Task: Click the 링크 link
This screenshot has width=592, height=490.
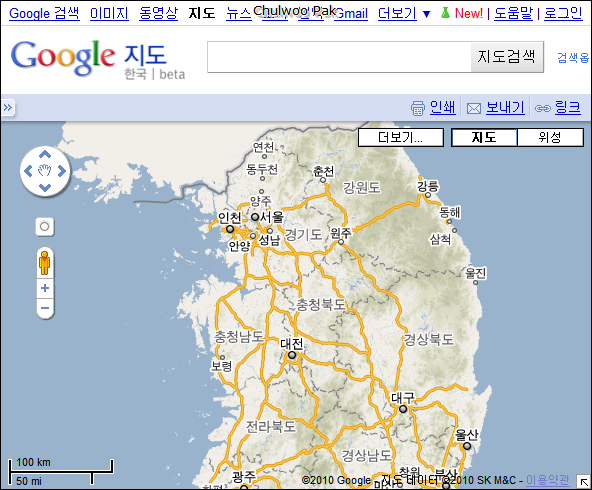Action: tap(567, 108)
